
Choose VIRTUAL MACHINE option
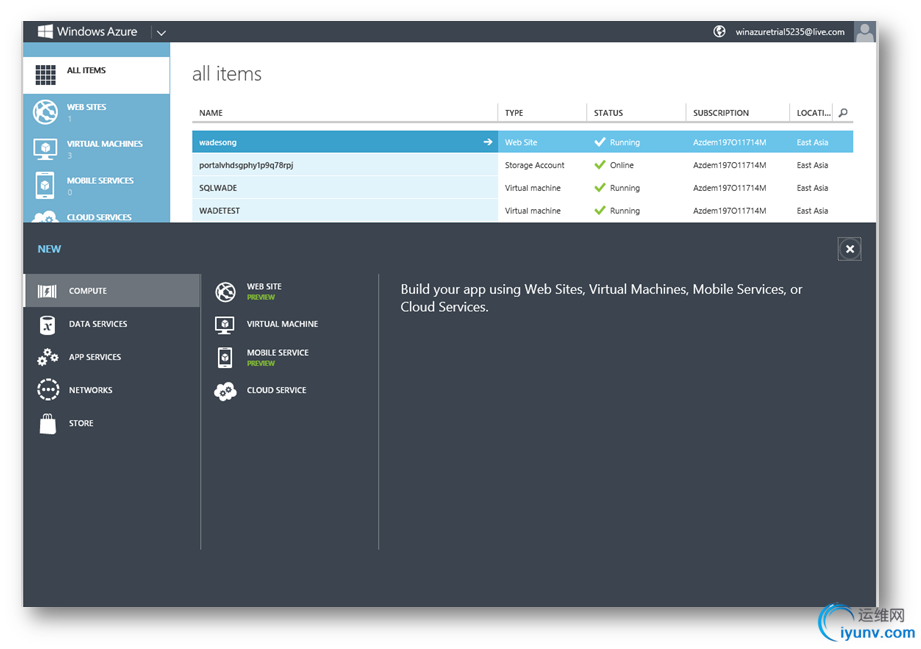(283, 324)
